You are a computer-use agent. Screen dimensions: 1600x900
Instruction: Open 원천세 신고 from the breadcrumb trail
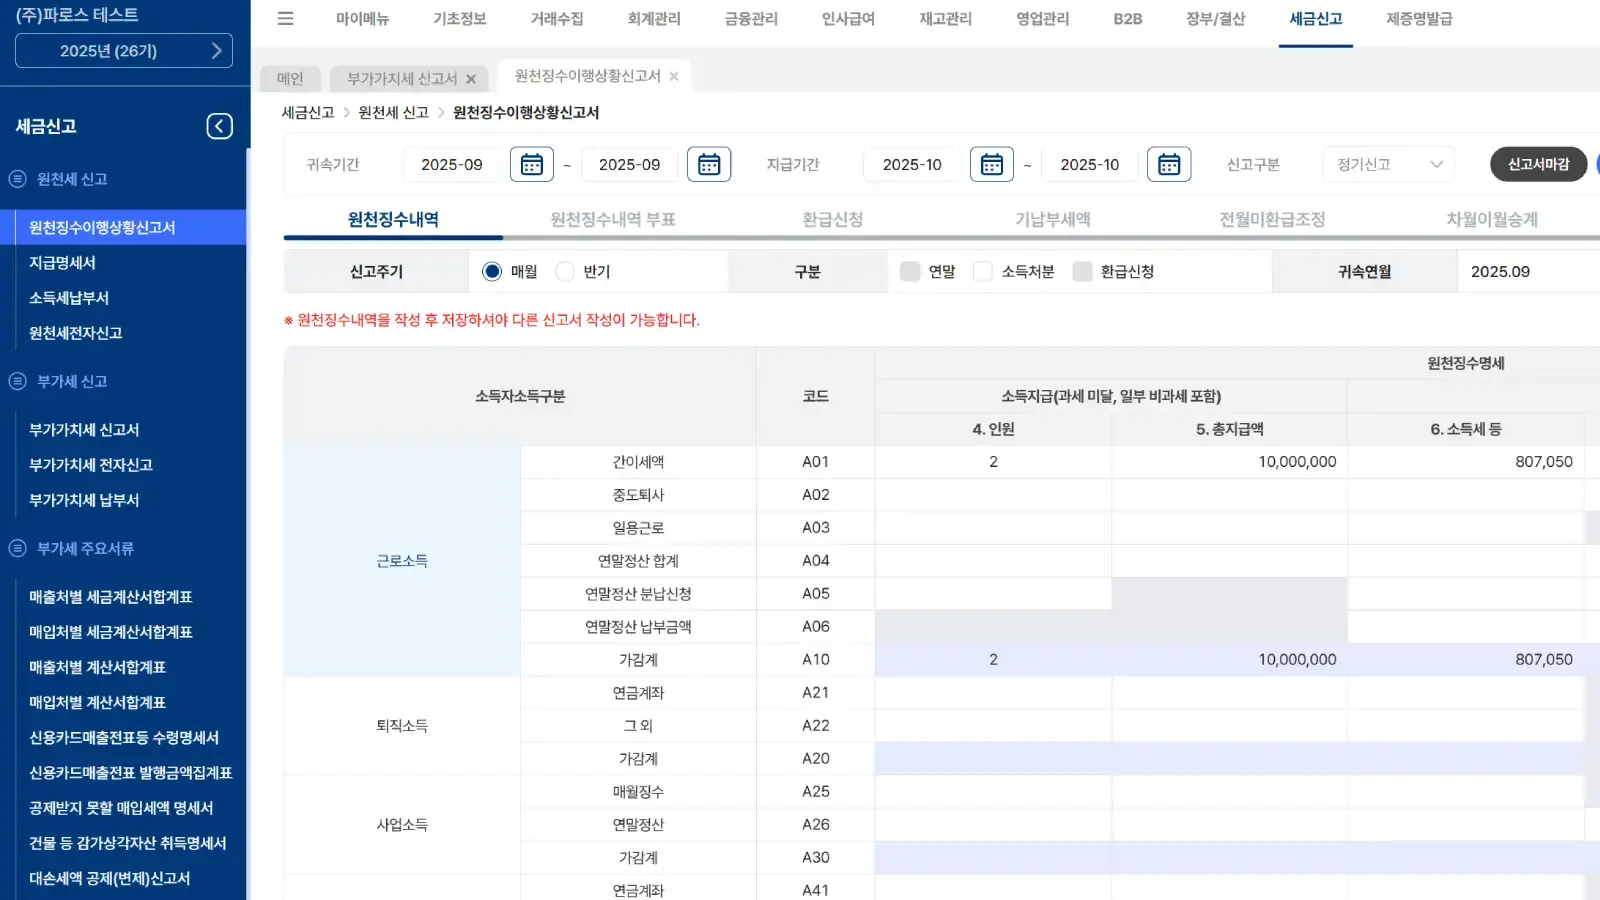pyautogui.click(x=390, y=113)
